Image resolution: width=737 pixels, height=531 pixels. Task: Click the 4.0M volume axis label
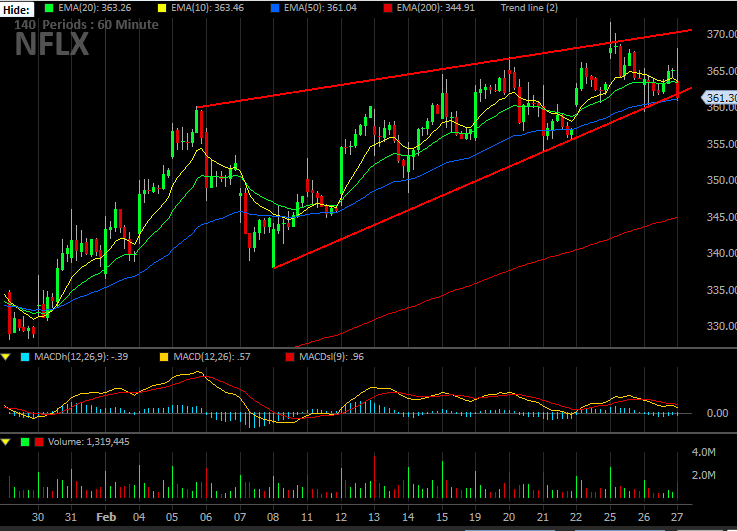(x=704, y=453)
